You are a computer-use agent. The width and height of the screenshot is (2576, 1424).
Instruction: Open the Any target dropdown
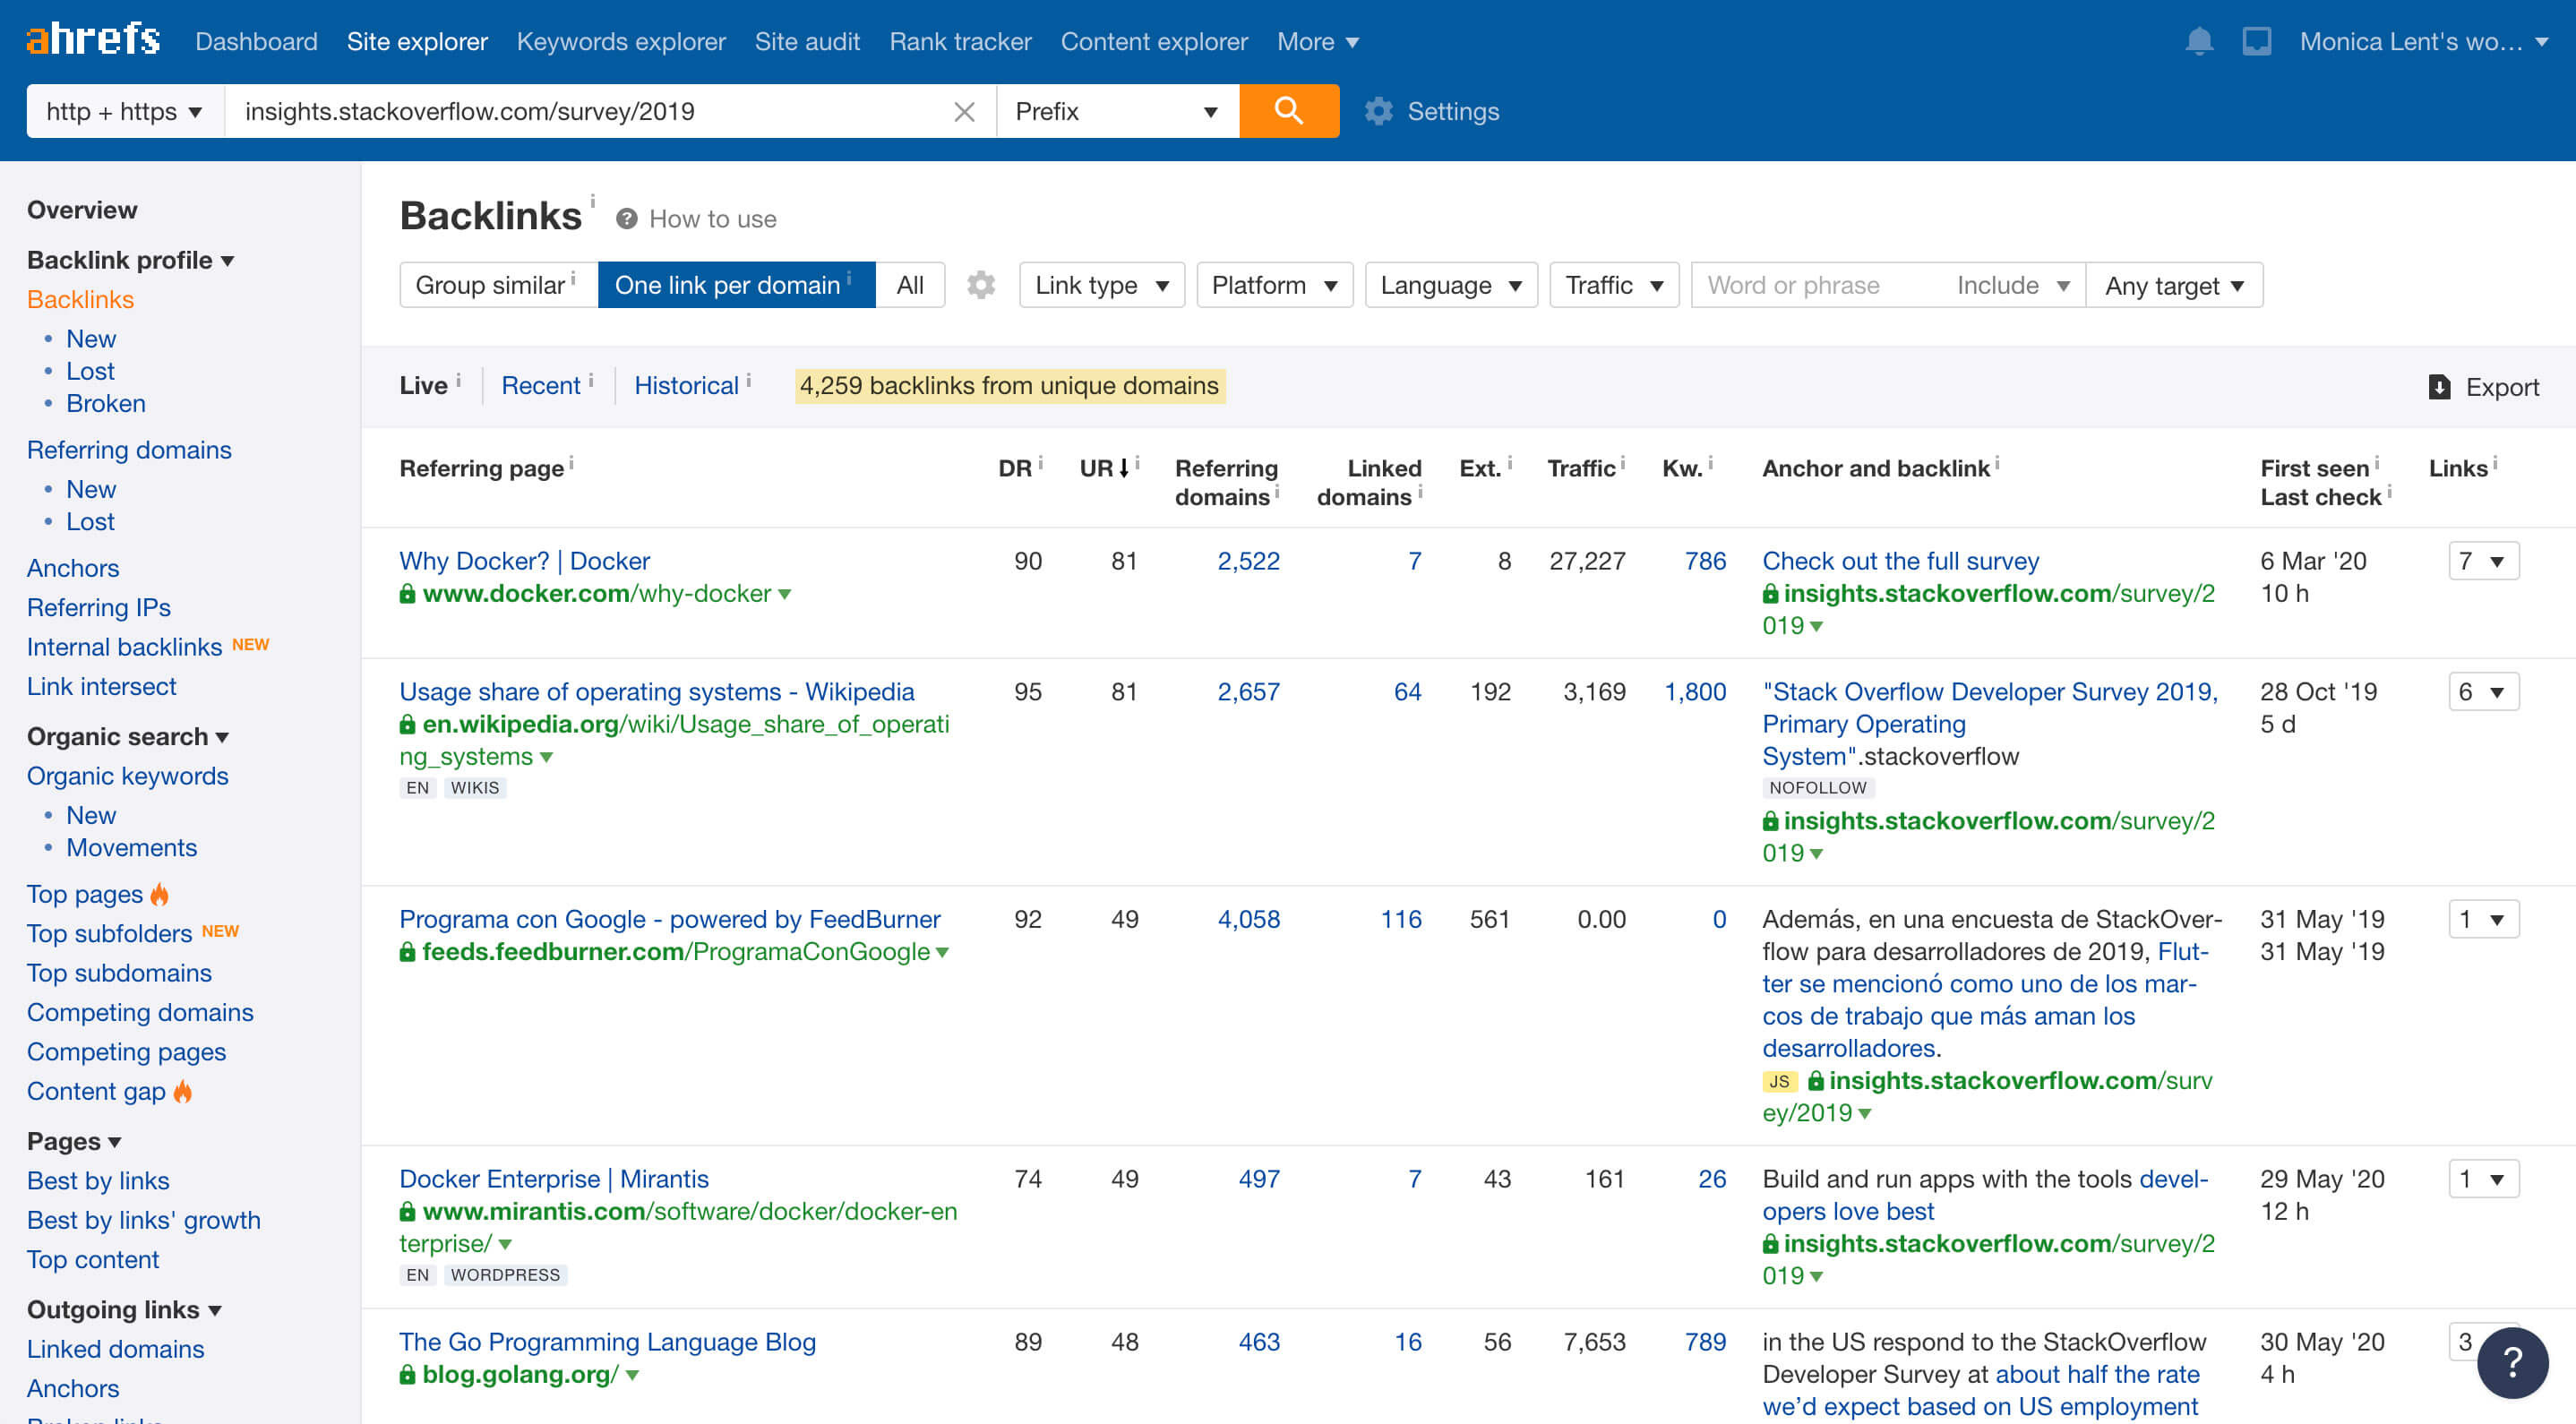tap(2174, 285)
